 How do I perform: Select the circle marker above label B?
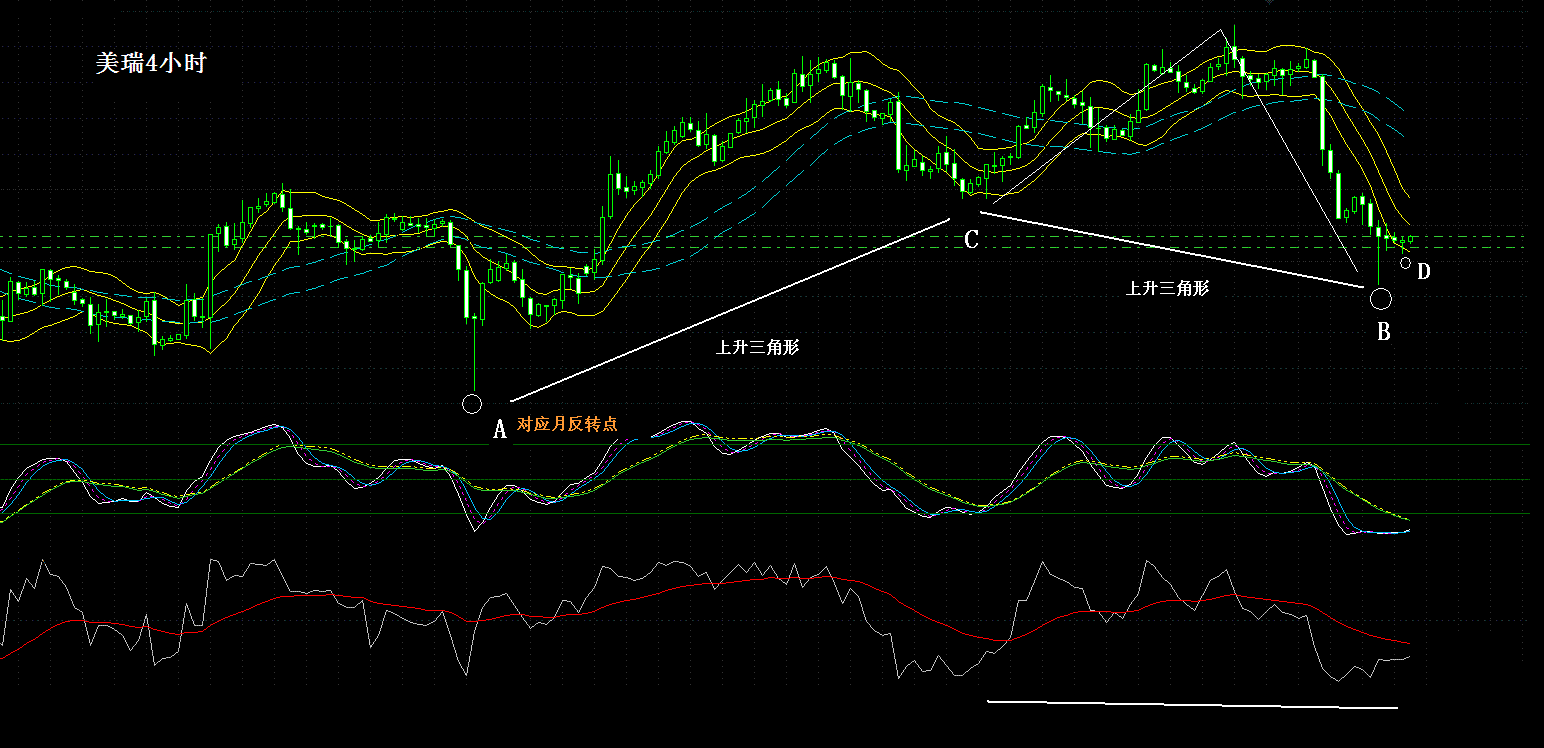coord(1381,298)
